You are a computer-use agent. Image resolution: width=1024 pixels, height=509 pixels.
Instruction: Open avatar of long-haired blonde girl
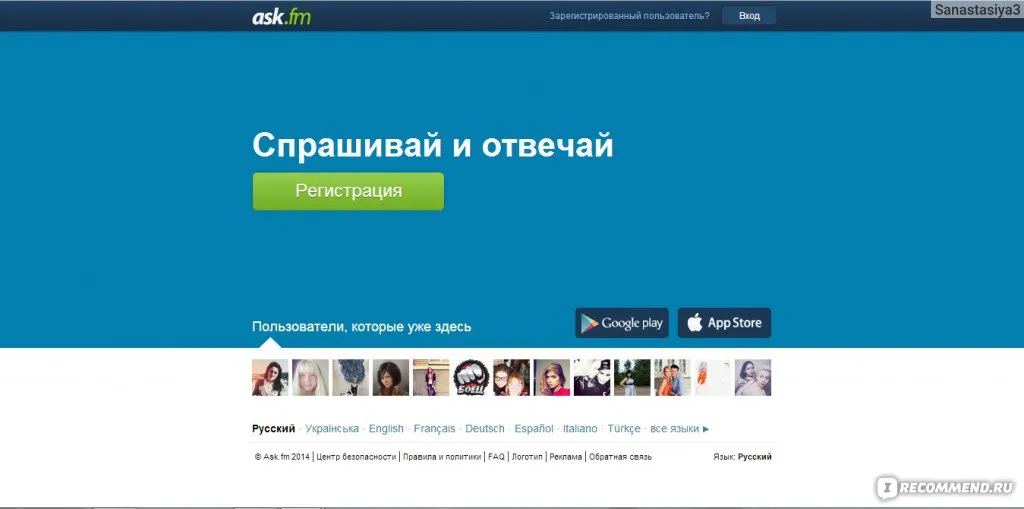[310, 378]
